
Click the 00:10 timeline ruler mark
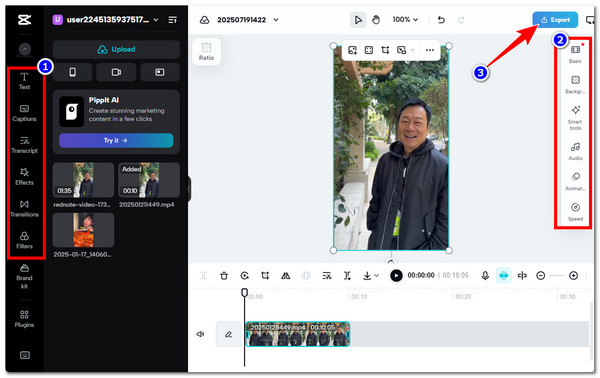point(359,297)
